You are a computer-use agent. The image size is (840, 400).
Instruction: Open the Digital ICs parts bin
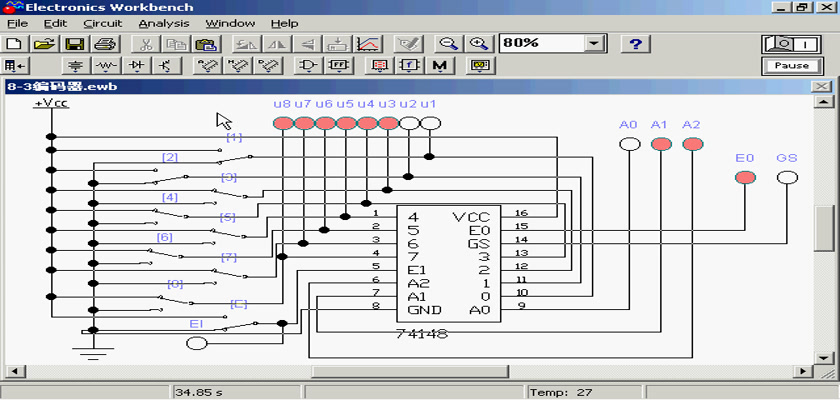tap(266, 66)
